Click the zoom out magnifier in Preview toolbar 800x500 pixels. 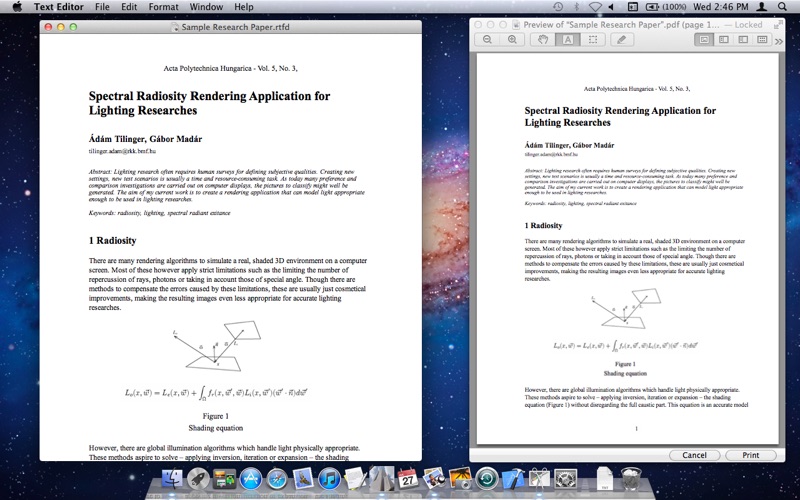coord(487,40)
